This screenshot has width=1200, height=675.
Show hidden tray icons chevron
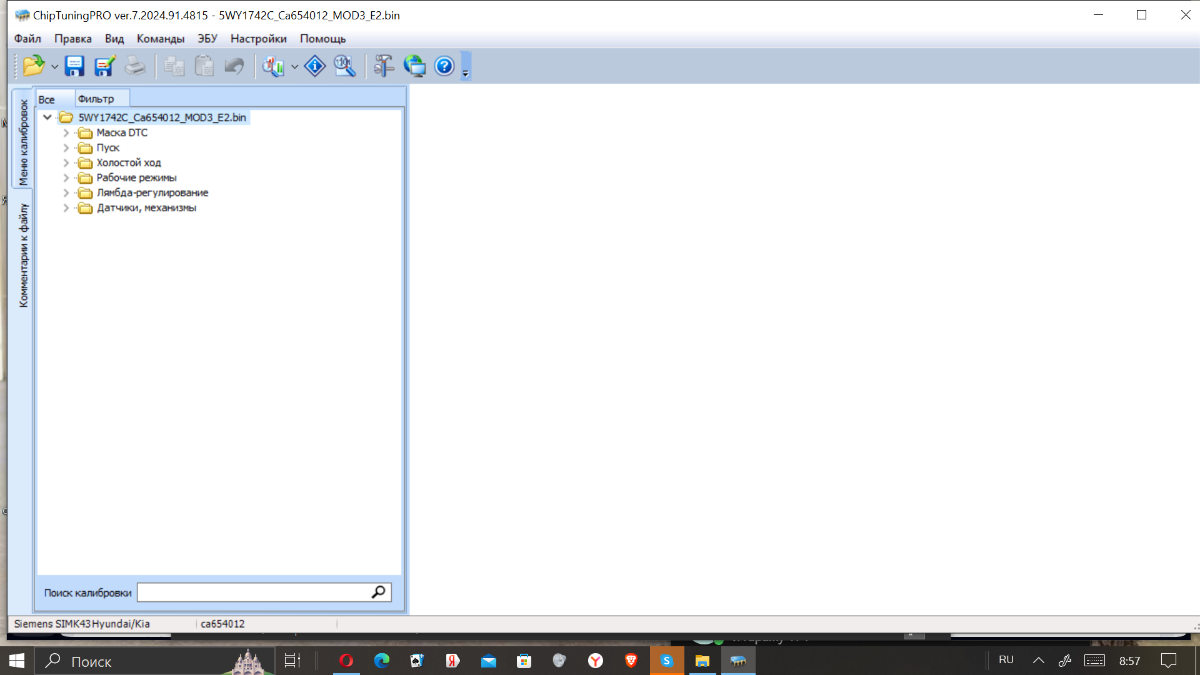point(1038,660)
